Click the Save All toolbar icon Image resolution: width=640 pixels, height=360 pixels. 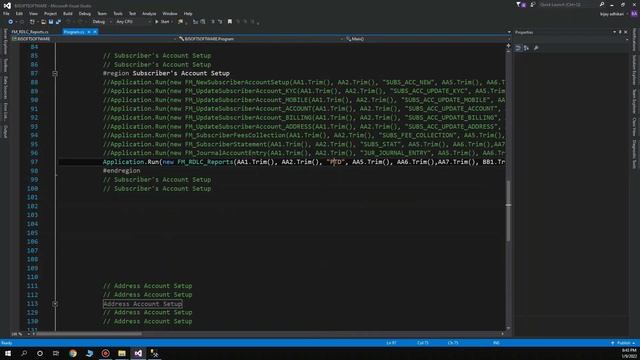click(58, 22)
